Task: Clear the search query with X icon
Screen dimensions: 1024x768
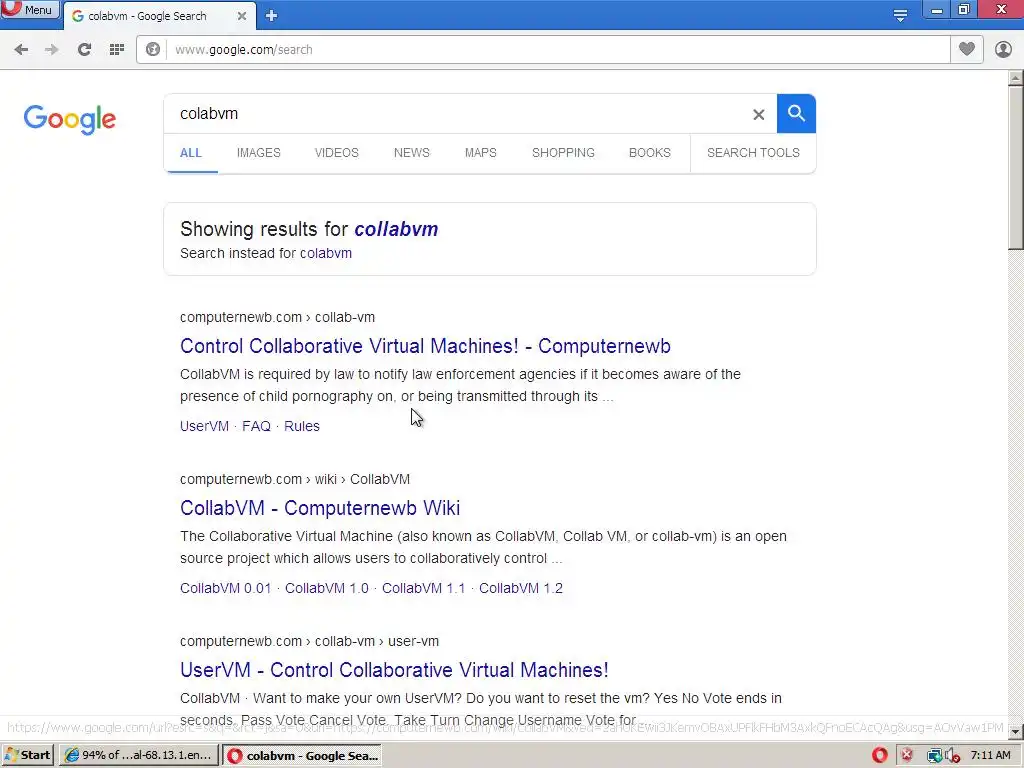Action: (758, 115)
